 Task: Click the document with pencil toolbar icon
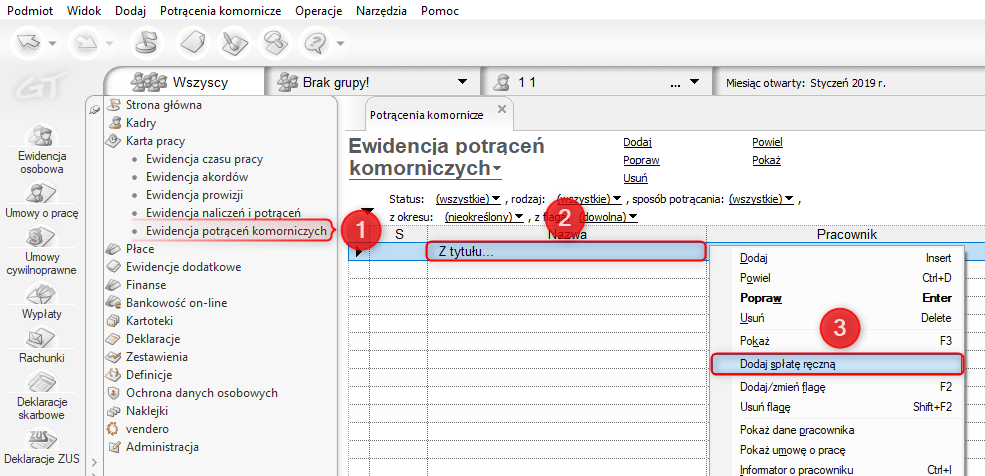coord(233,43)
